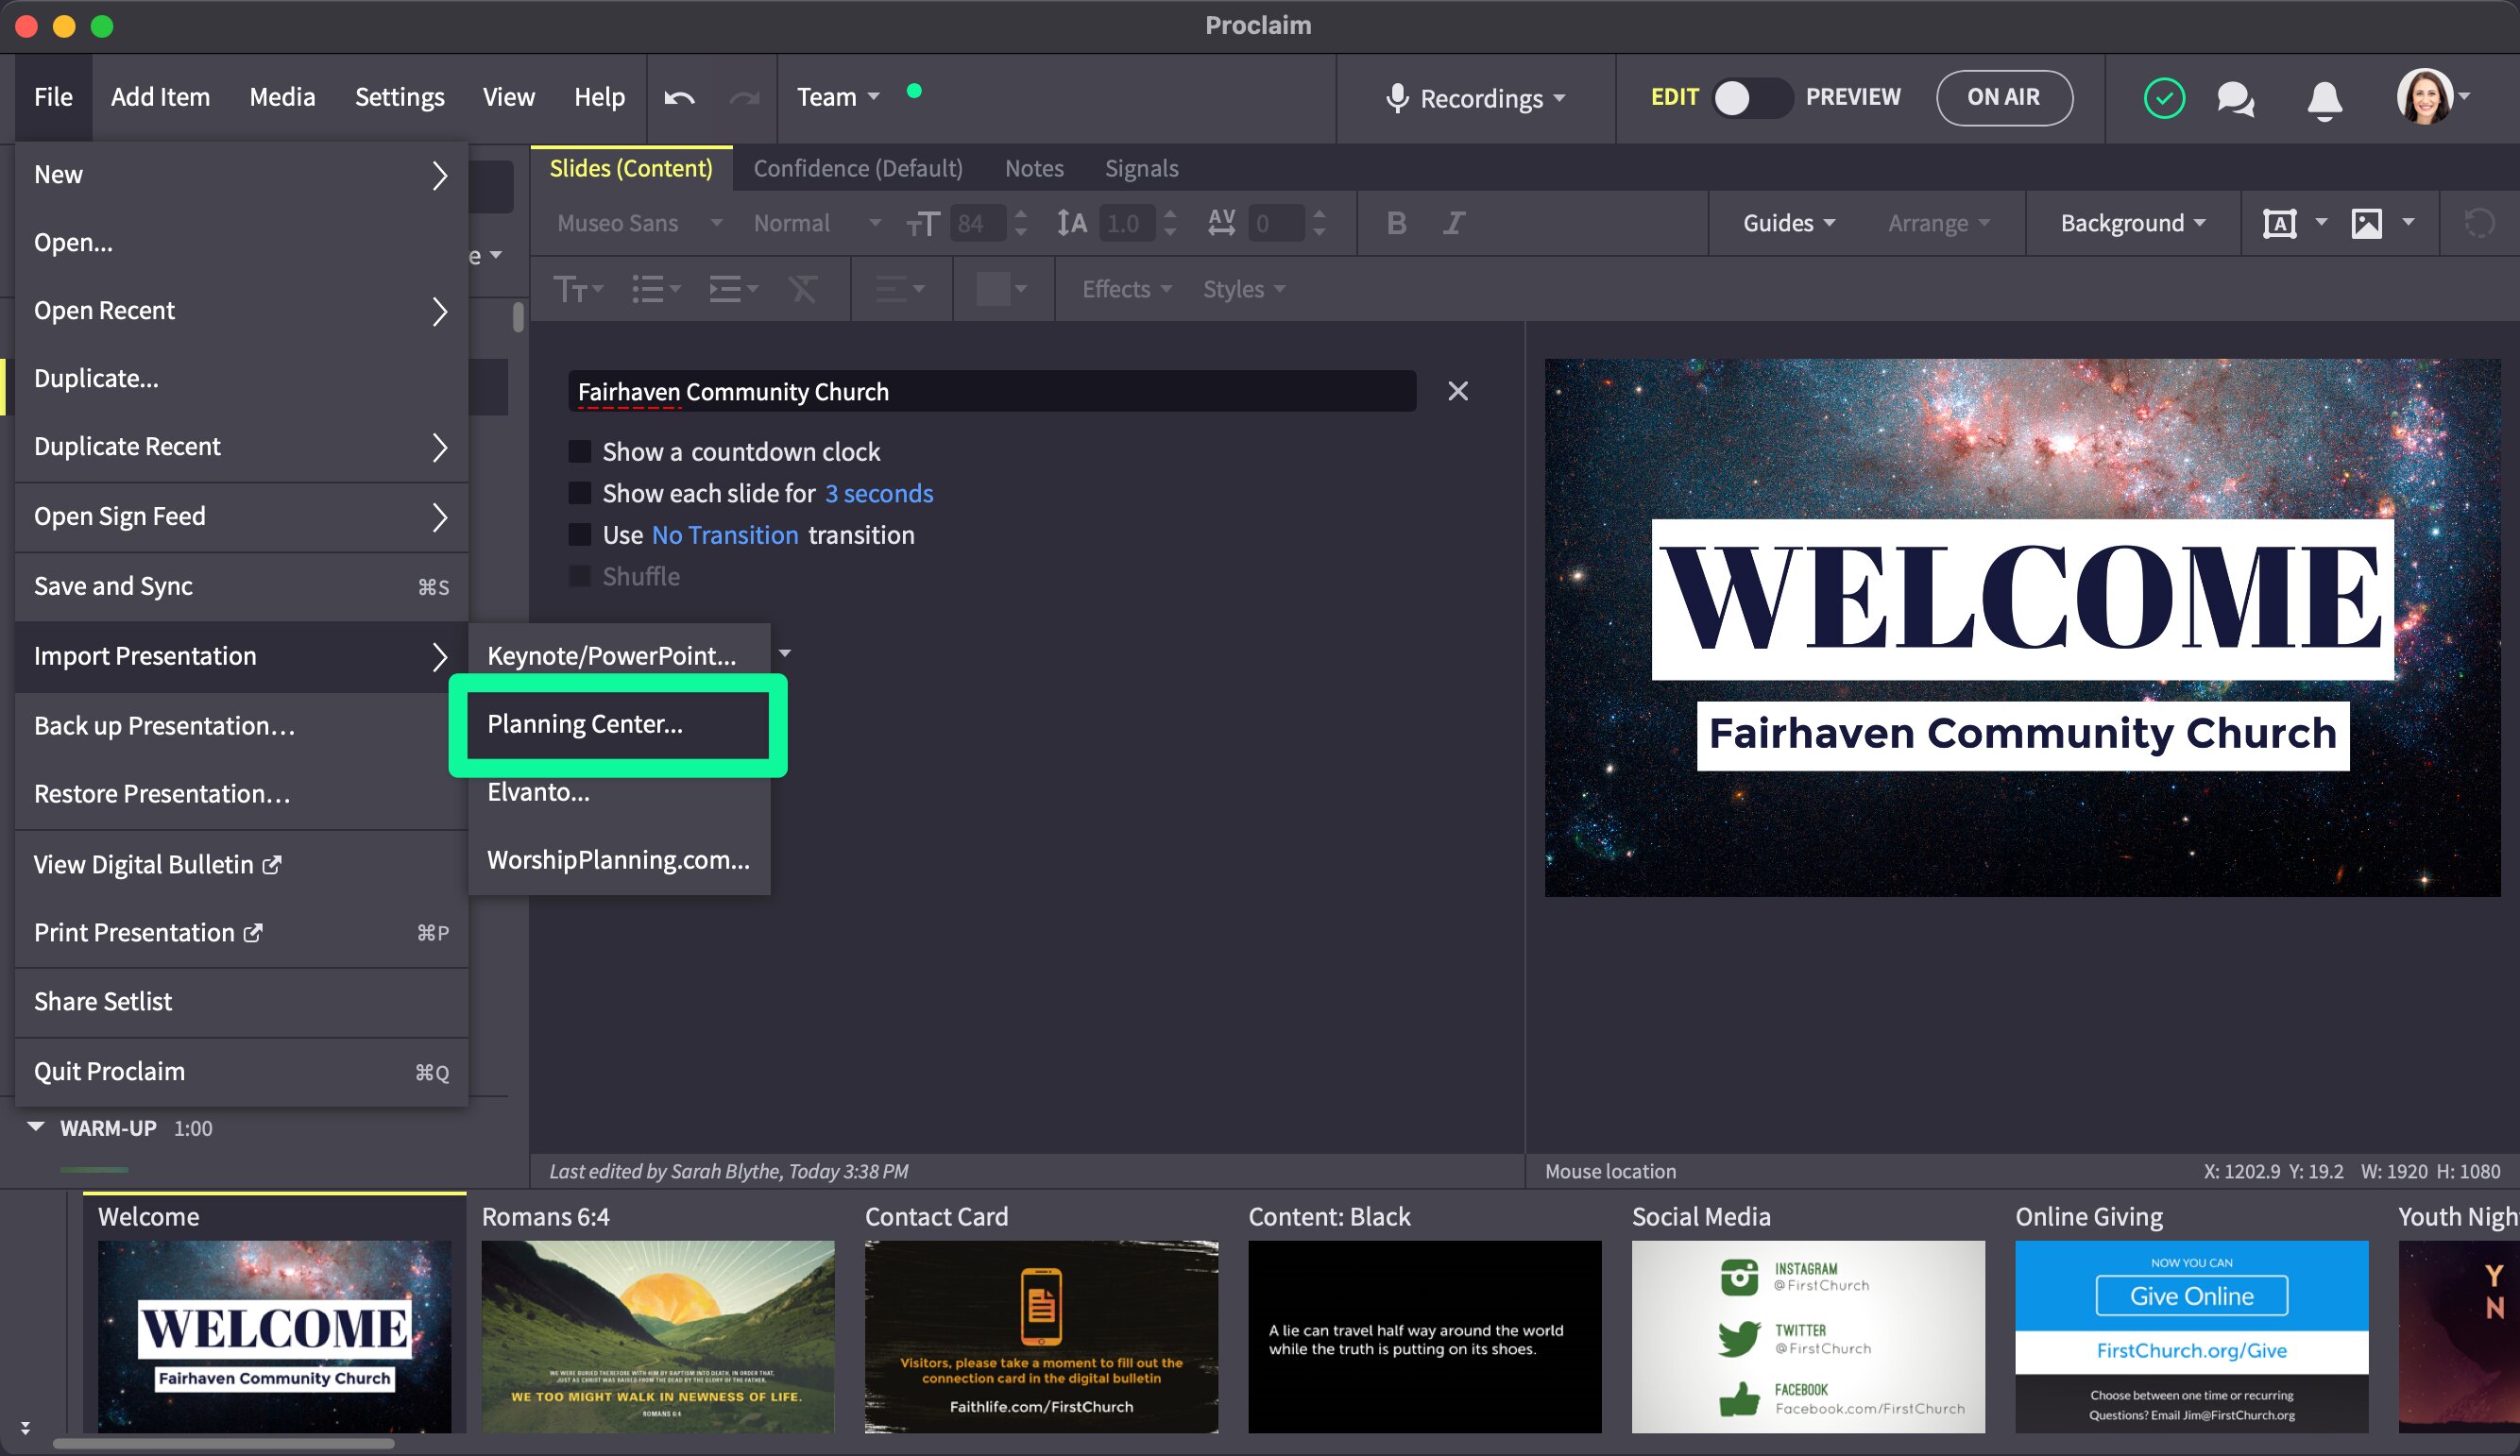This screenshot has height=1456, width=2520.
Task: Click the Italic formatting icon
Action: pos(1453,223)
